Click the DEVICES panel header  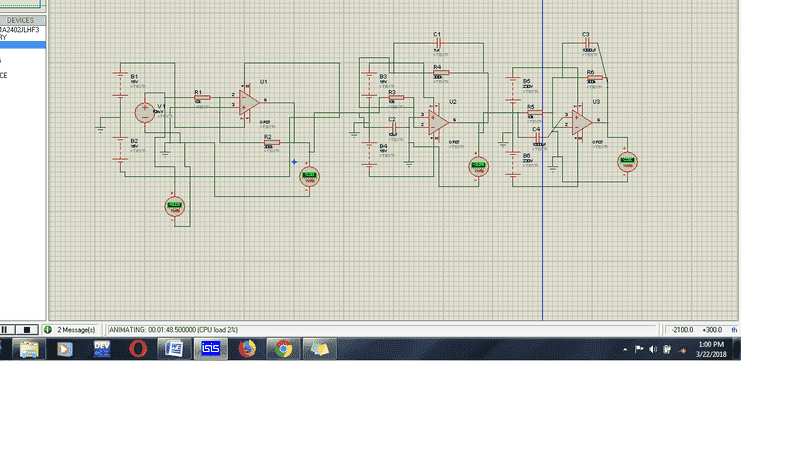(22, 20)
